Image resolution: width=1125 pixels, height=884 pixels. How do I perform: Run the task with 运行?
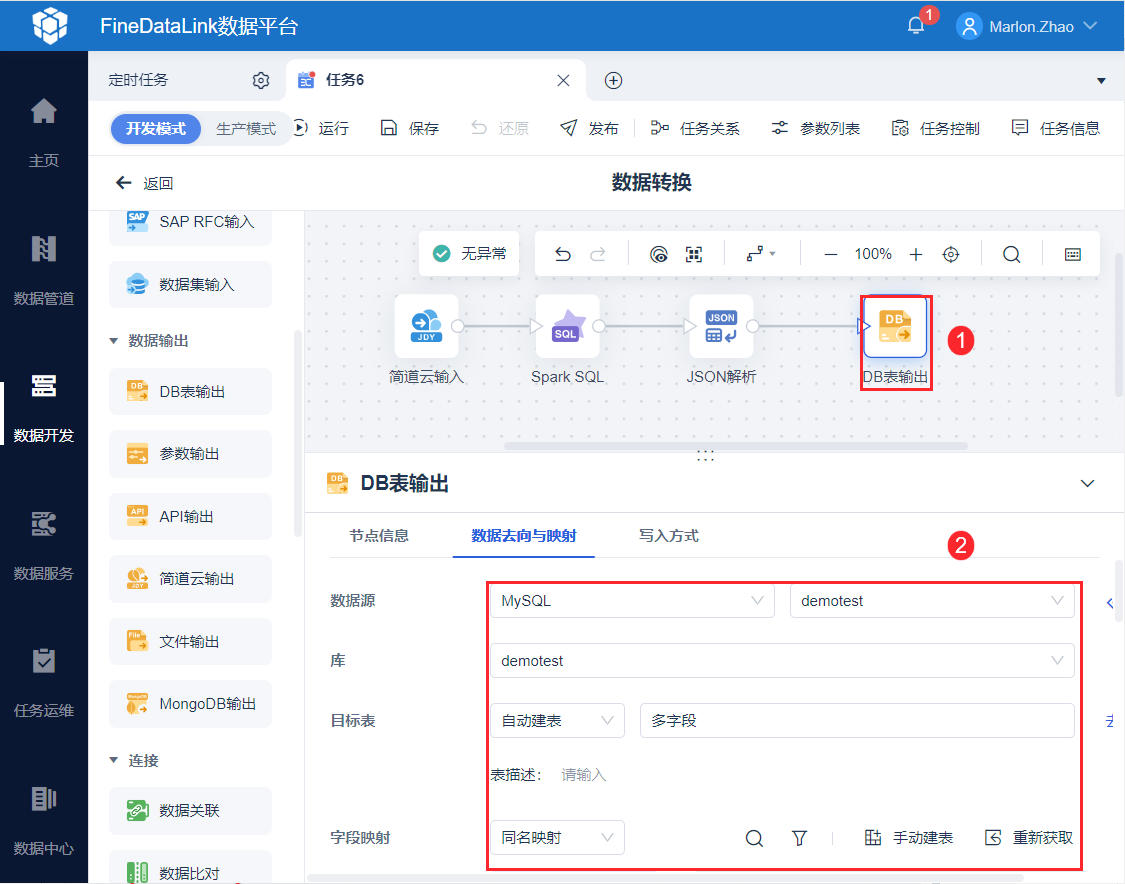pos(321,128)
